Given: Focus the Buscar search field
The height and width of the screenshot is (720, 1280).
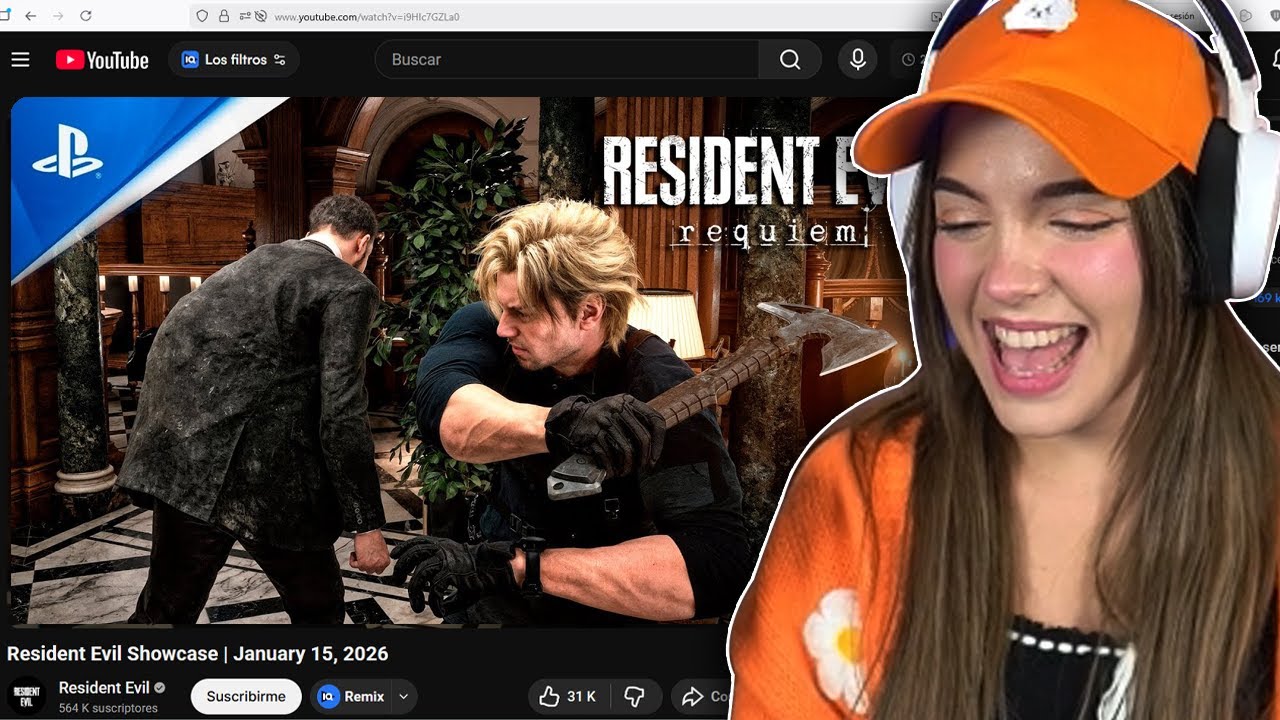Looking at the screenshot, I should click(x=566, y=60).
